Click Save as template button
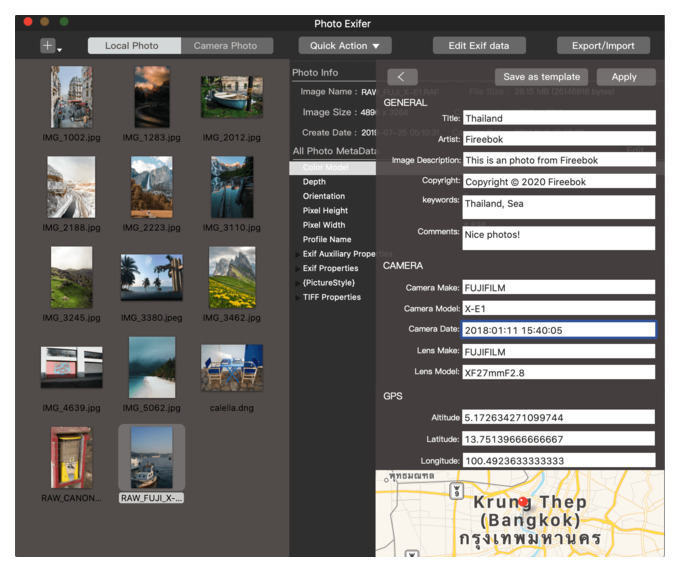Screen dimensions: 680x572 541,77
